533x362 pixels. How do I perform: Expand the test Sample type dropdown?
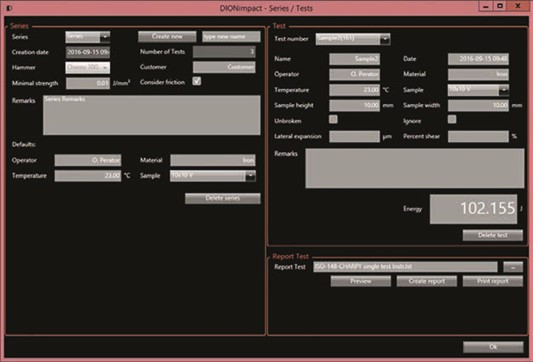pyautogui.click(x=478, y=90)
